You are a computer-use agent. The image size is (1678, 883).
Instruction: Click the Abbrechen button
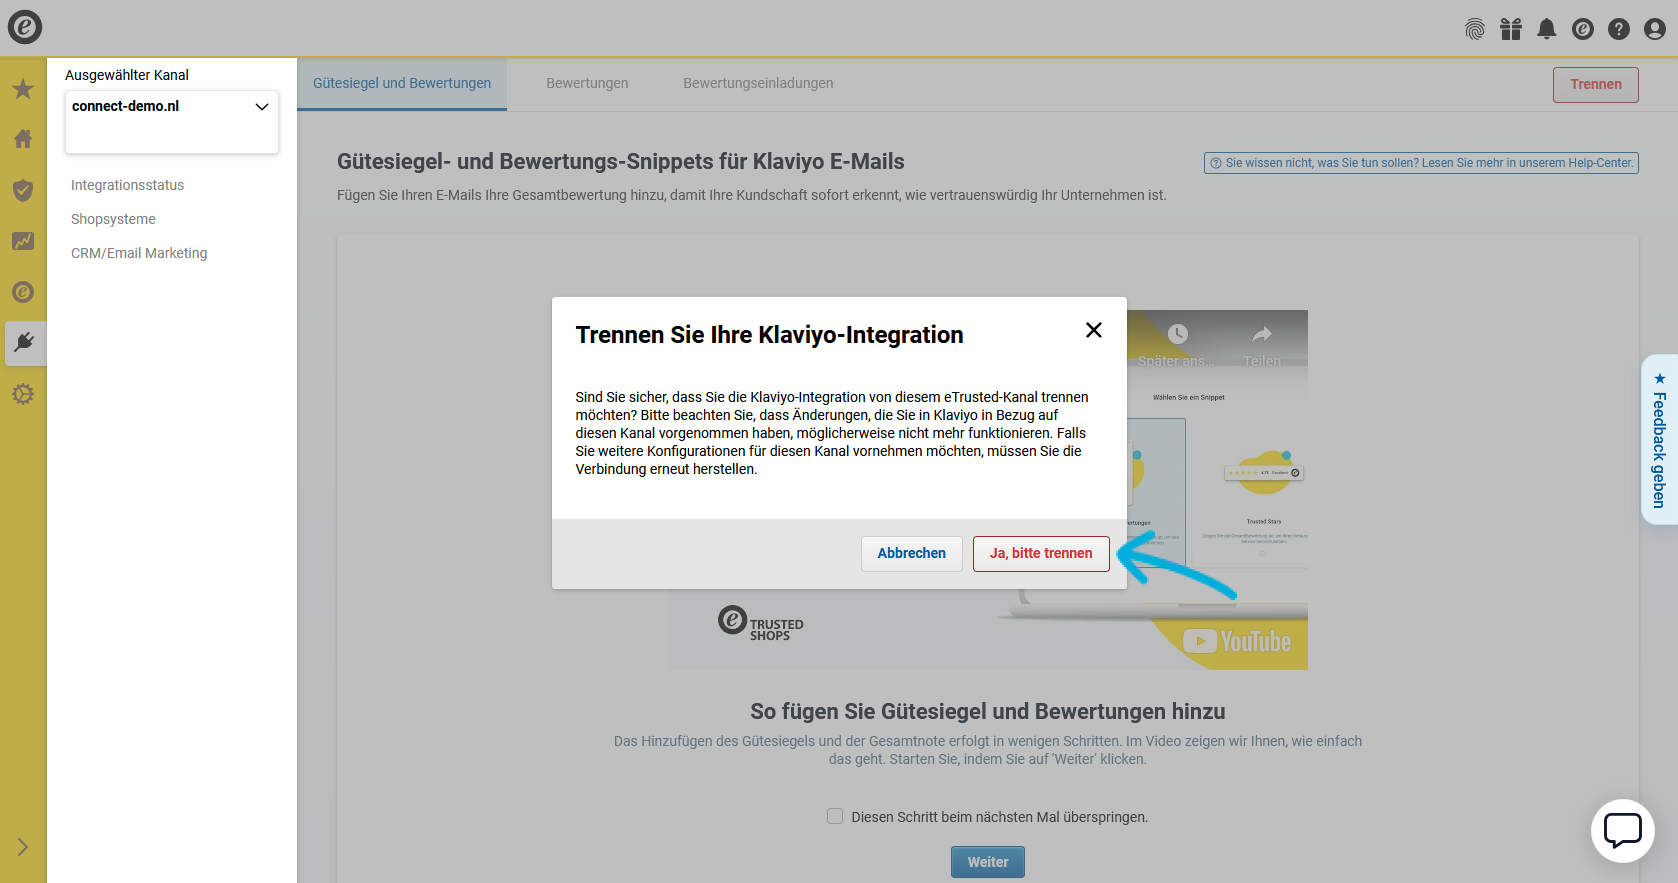911,553
